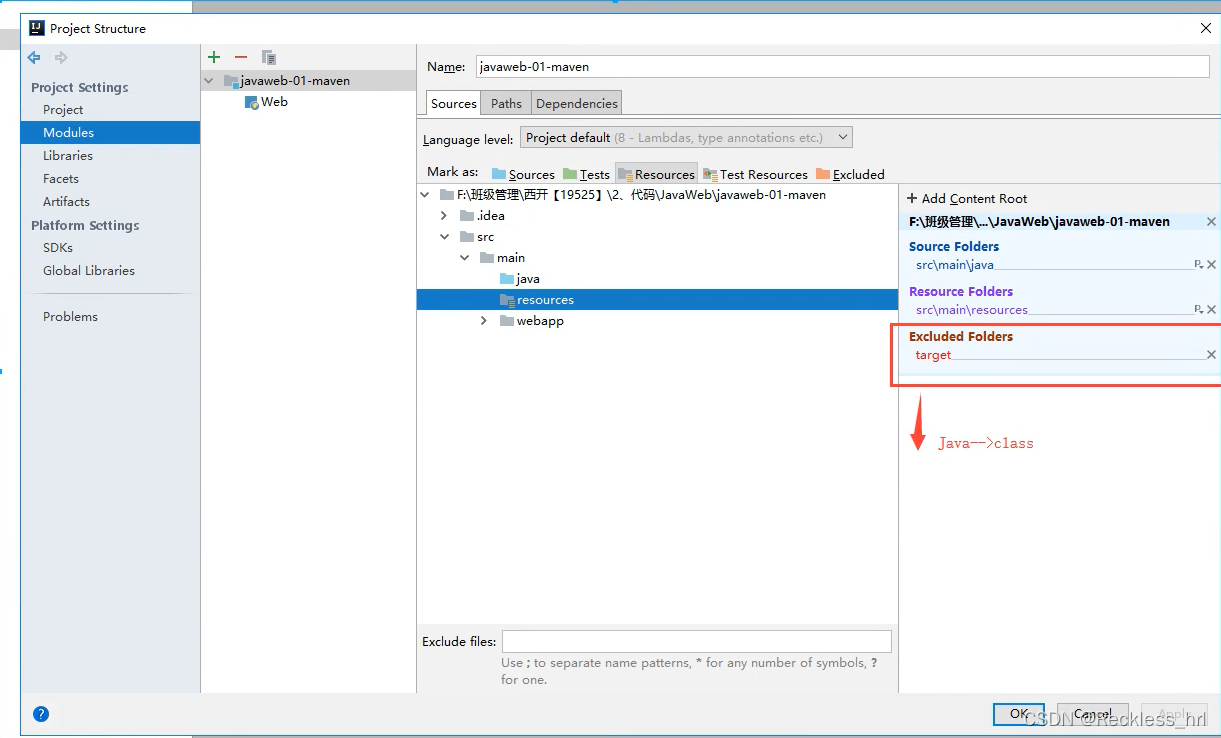Image resolution: width=1221 pixels, height=738 pixels.
Task: Expand the webapp folder node
Action: [x=484, y=321]
